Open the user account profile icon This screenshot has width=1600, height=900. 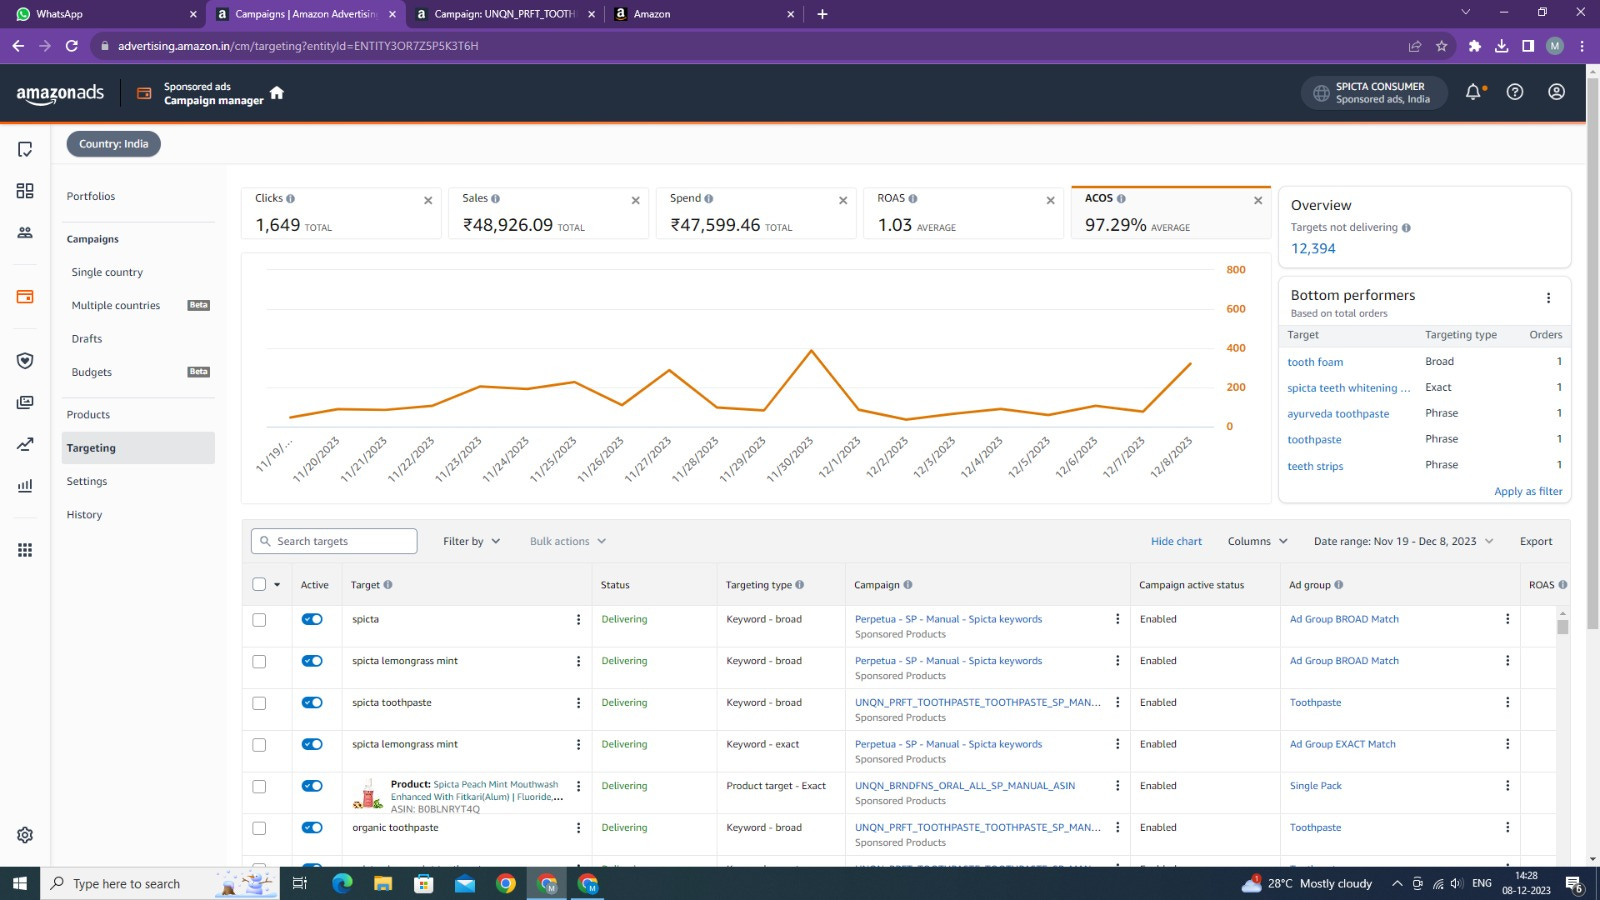coord(1556,92)
